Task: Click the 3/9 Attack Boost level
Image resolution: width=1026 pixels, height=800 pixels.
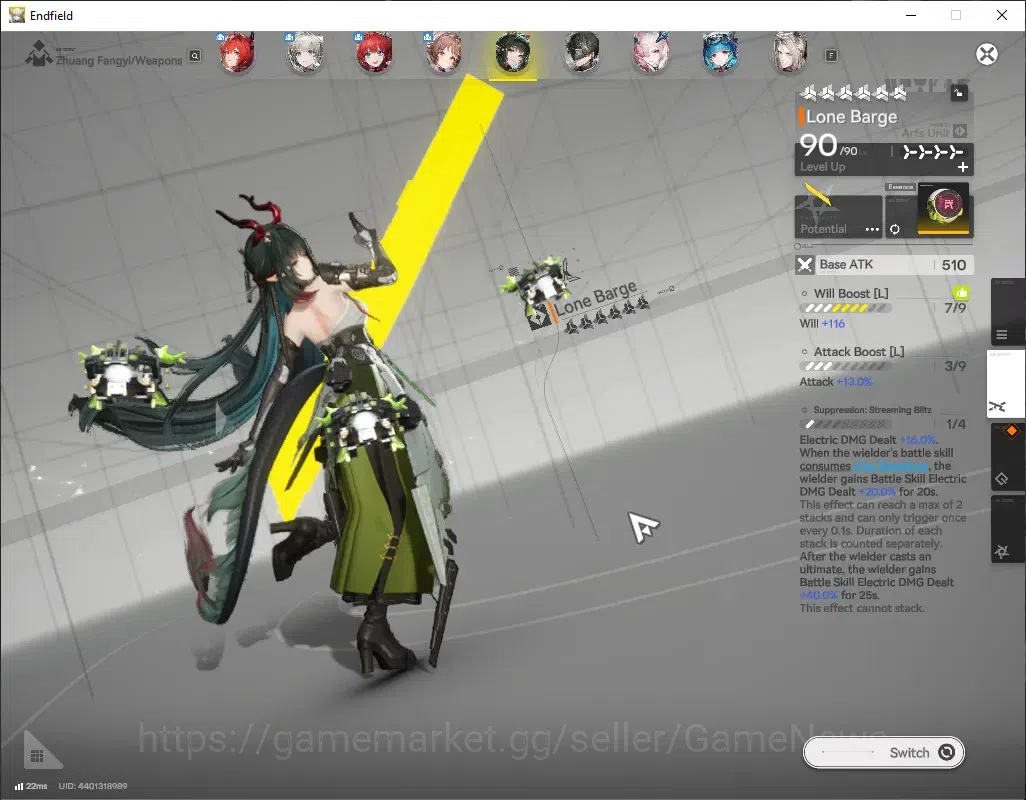Action: click(x=955, y=366)
